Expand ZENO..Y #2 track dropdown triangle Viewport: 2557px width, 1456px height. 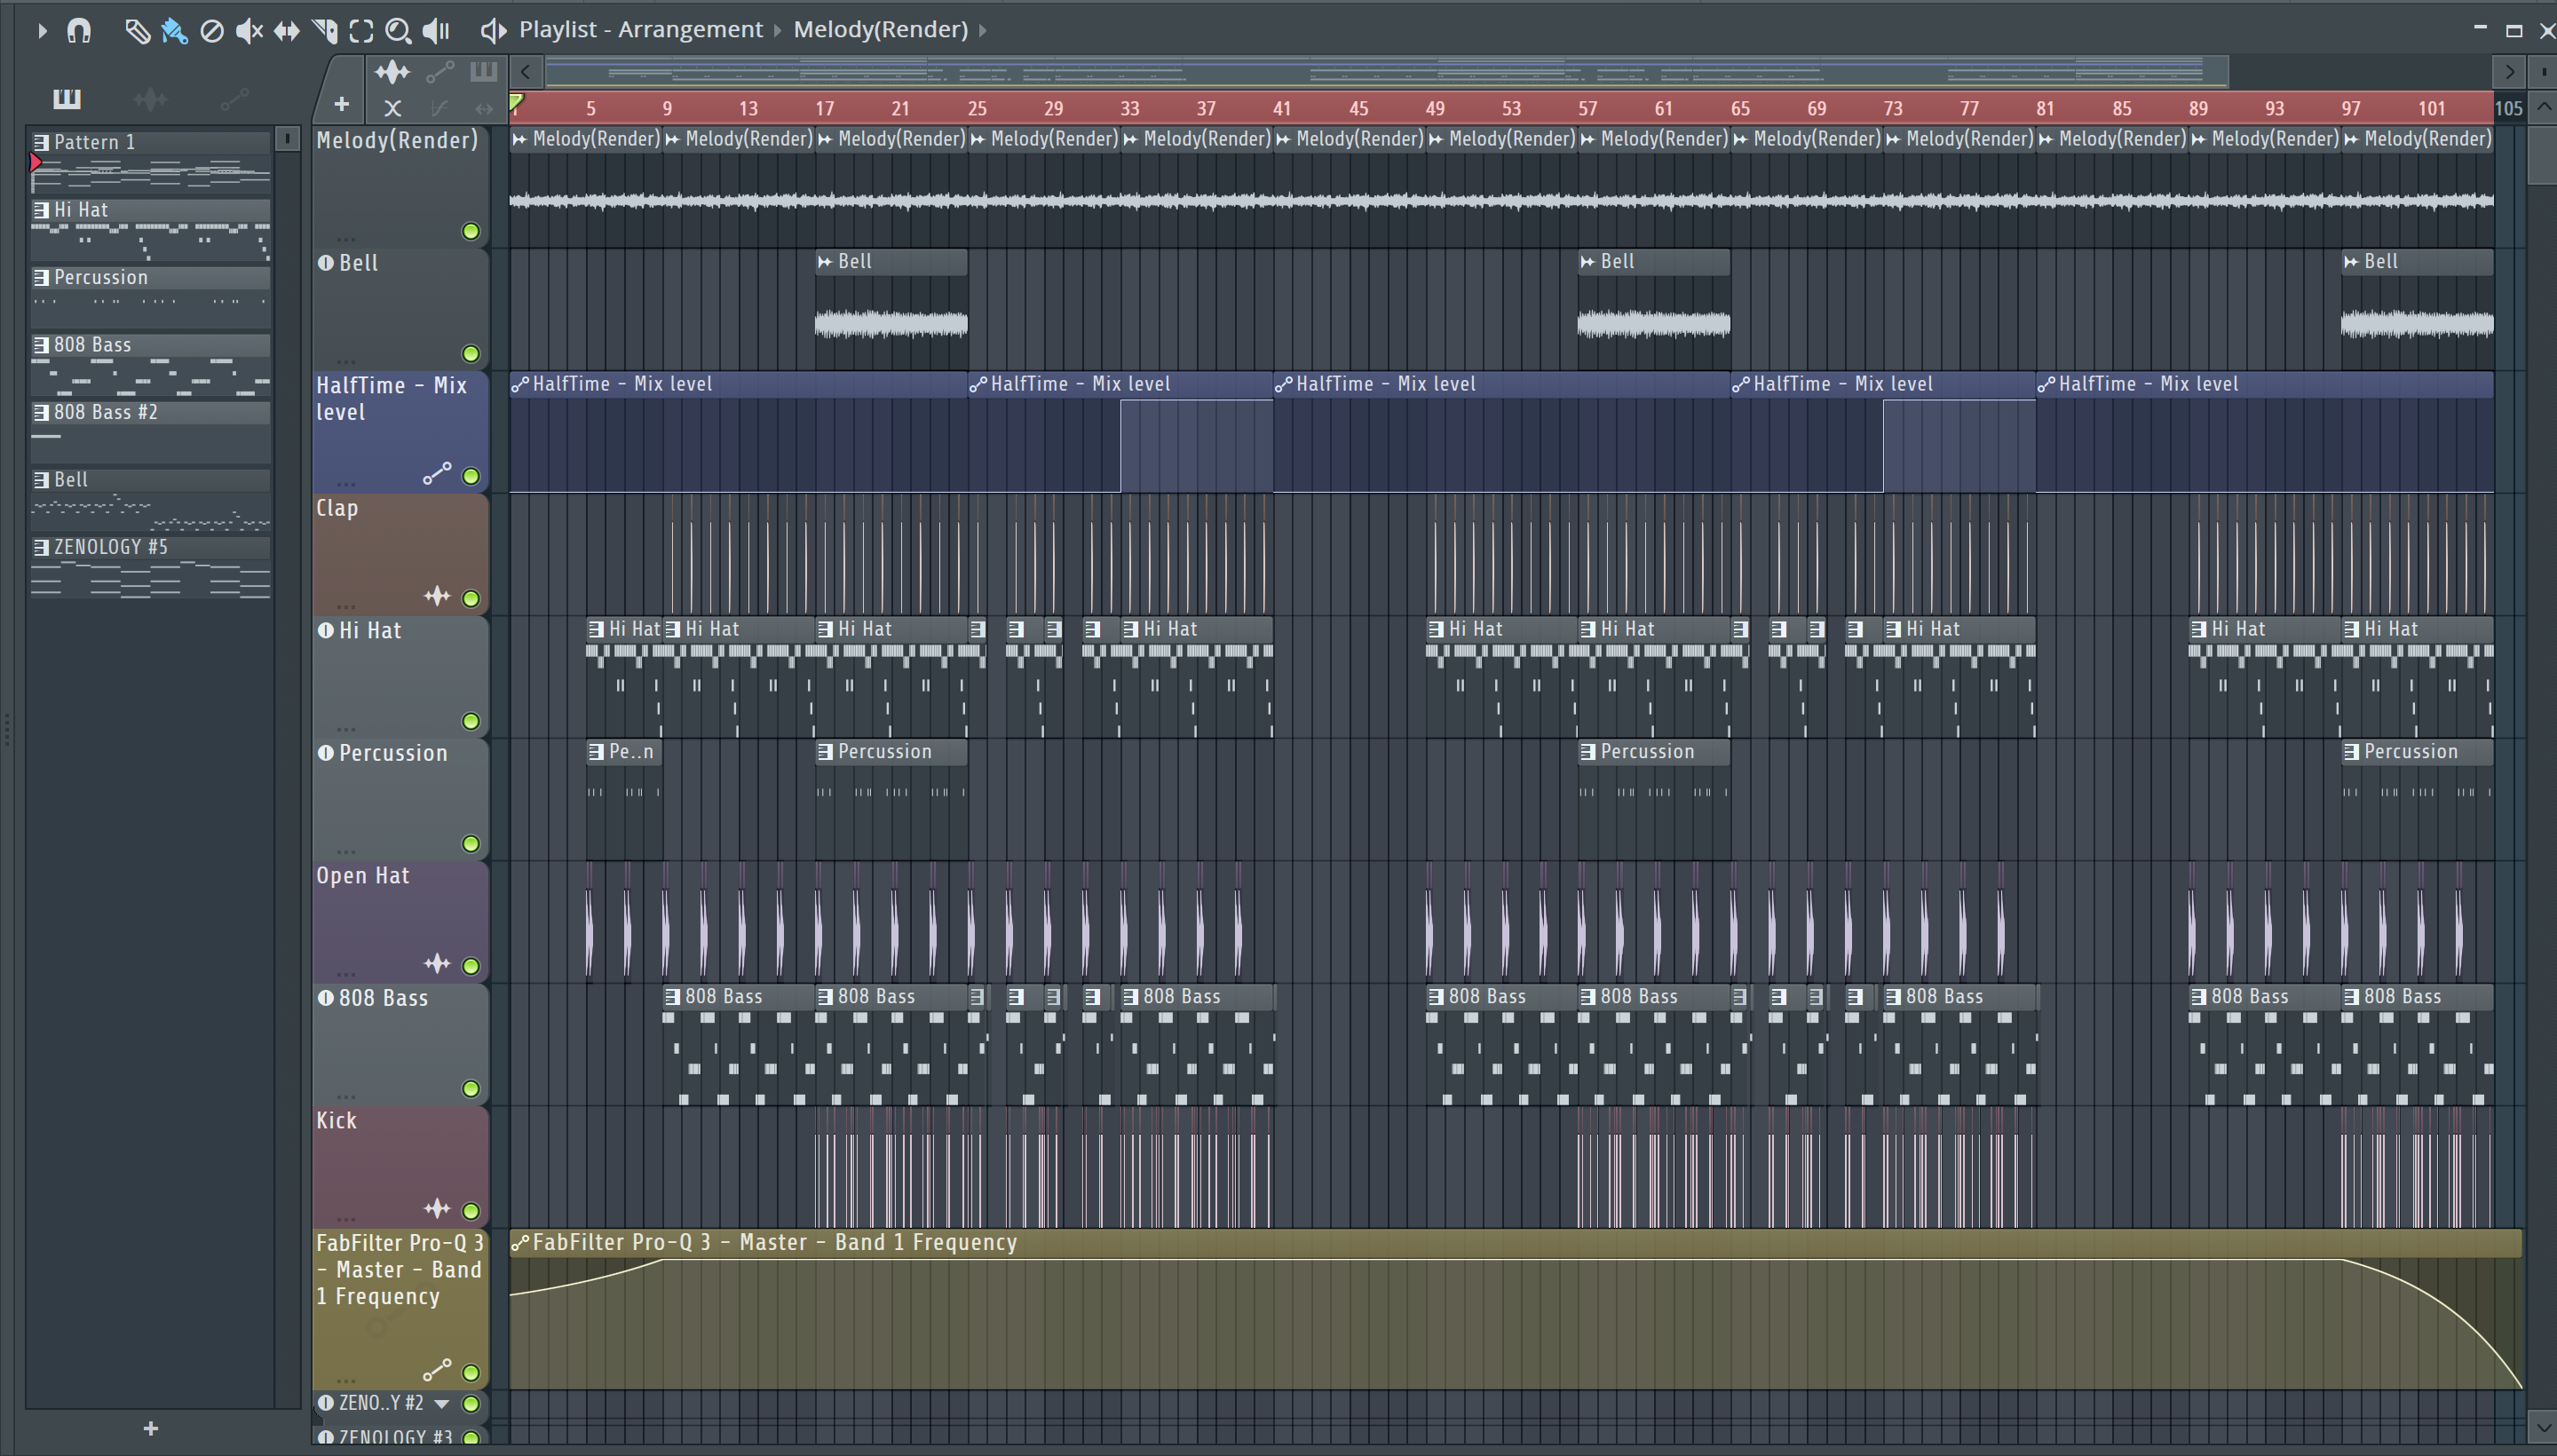point(441,1404)
